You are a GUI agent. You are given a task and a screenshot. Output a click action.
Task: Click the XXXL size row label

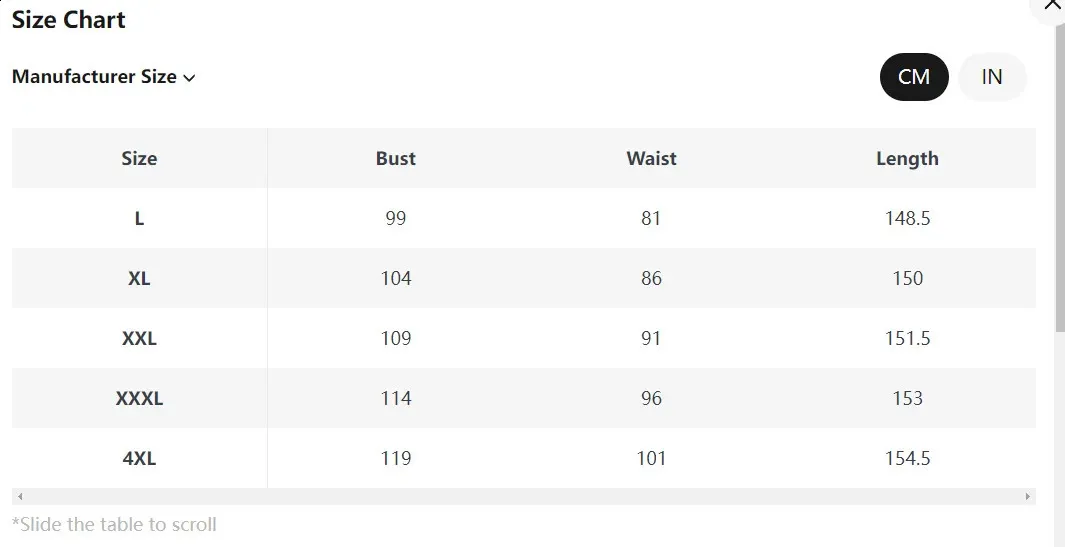pyautogui.click(x=139, y=398)
